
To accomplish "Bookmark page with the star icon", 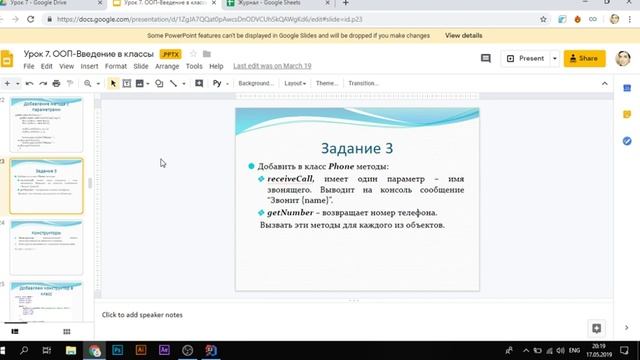I will click(x=543, y=19).
